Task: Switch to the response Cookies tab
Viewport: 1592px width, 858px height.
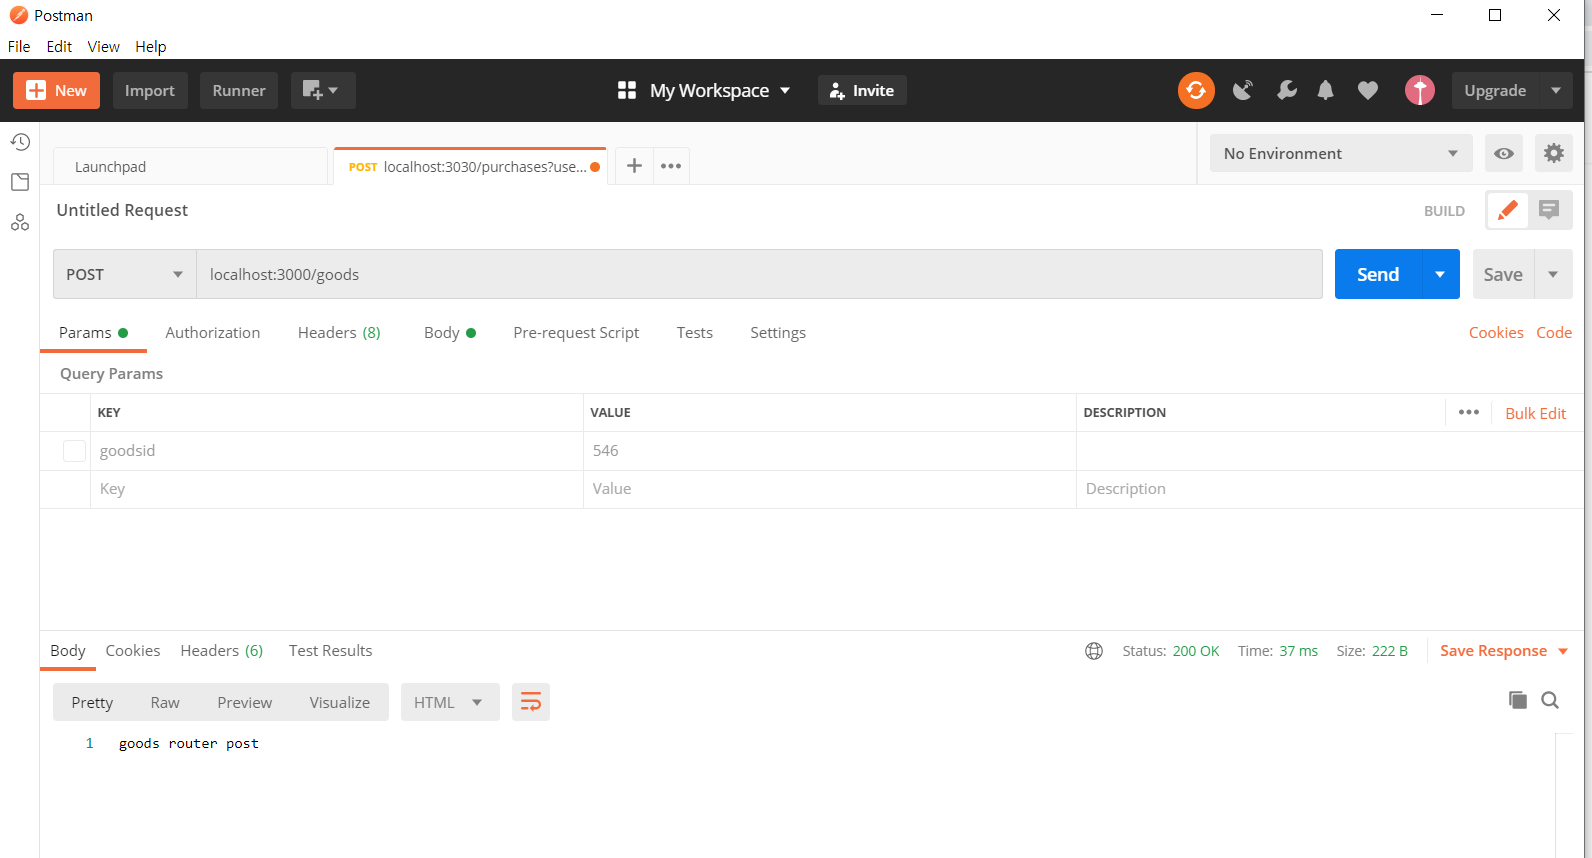Action: (133, 650)
